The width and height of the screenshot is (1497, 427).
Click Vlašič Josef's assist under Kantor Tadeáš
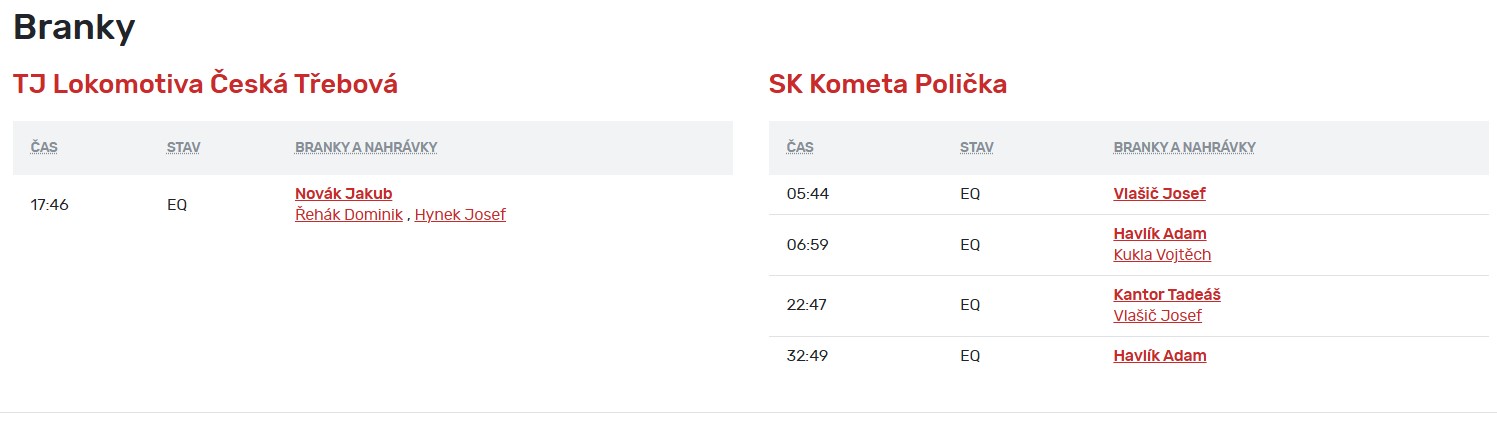1157,316
